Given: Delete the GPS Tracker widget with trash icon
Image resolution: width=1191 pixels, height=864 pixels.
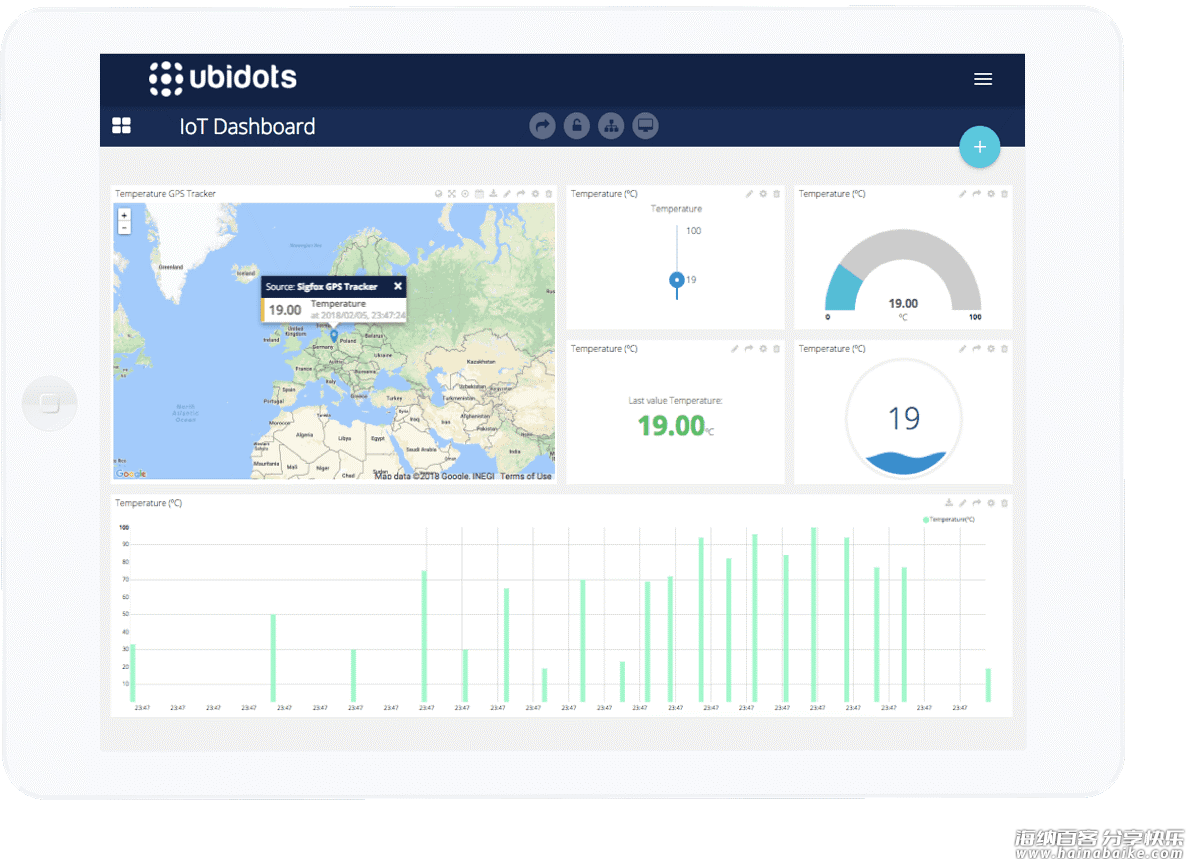Looking at the screenshot, I should pos(548,194).
